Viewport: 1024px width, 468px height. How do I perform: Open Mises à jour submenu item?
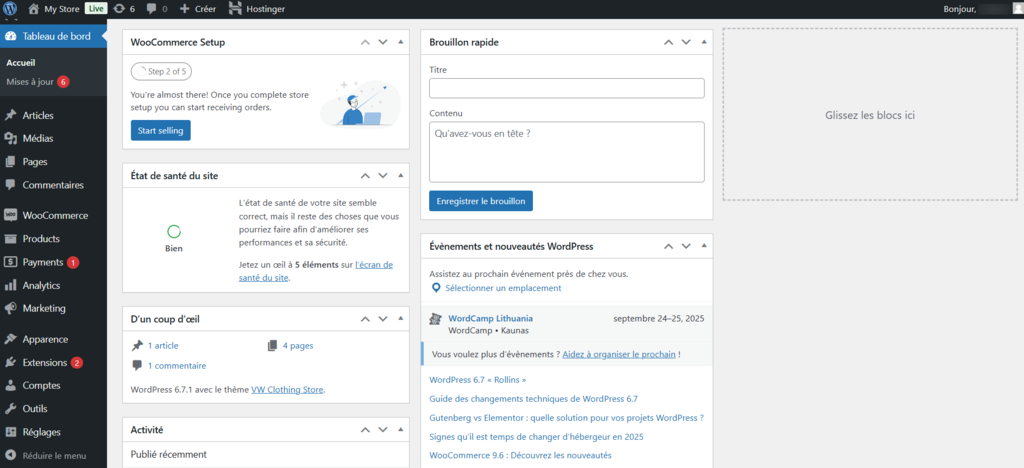30,82
